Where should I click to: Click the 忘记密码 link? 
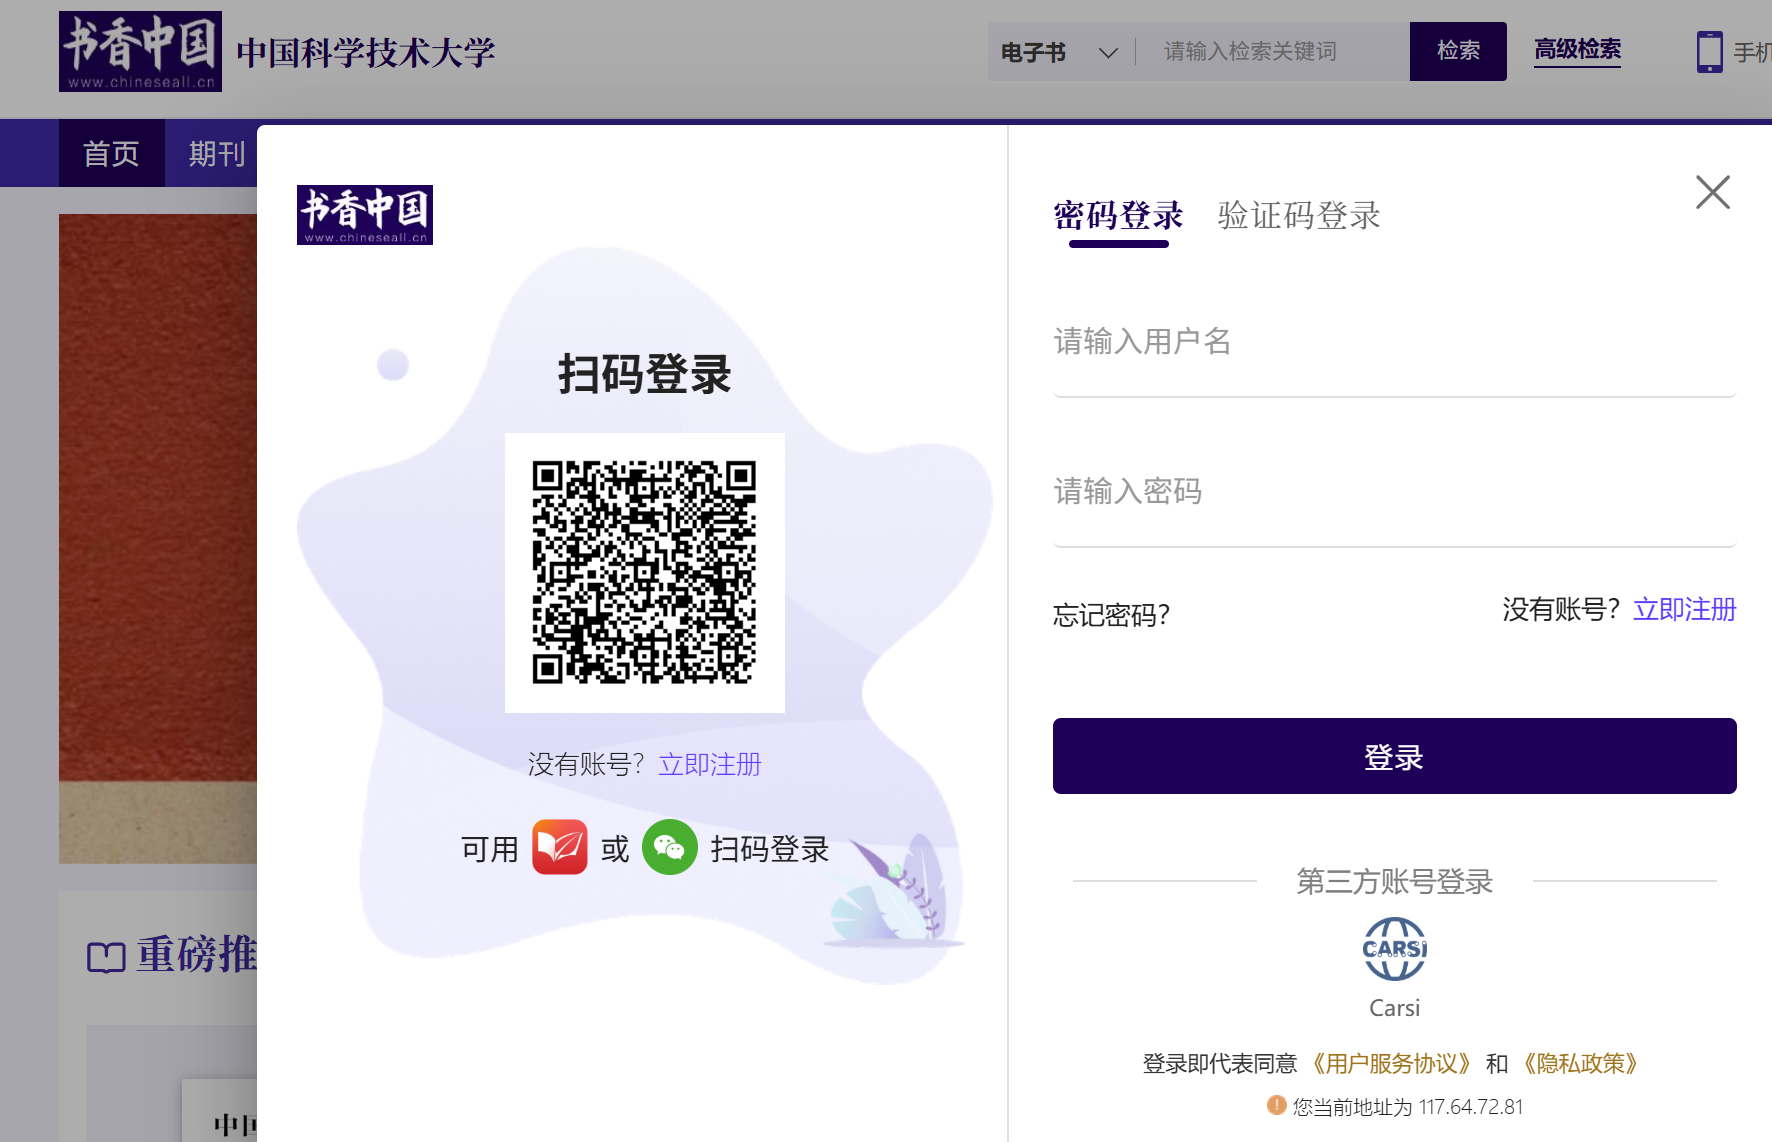pyautogui.click(x=1111, y=615)
